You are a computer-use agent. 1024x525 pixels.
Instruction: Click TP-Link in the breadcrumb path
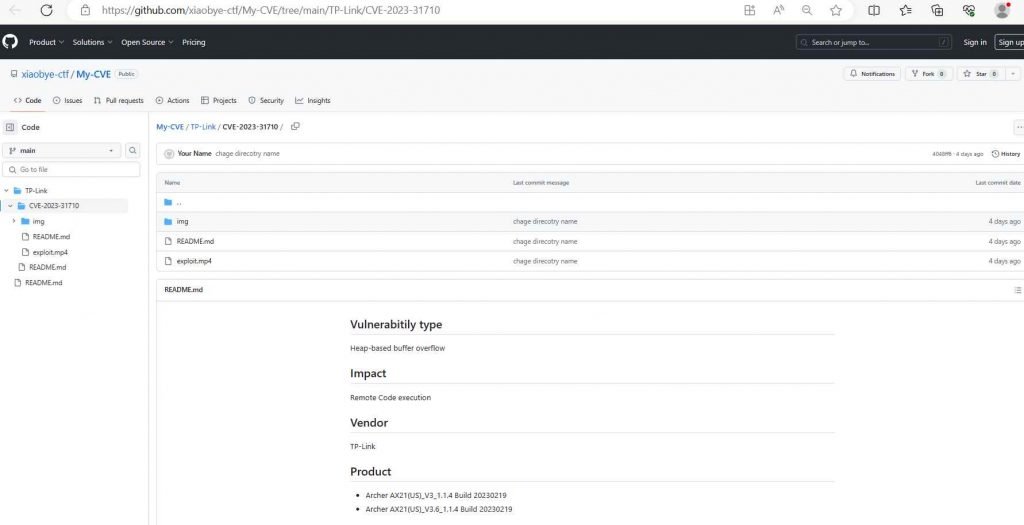(203, 127)
